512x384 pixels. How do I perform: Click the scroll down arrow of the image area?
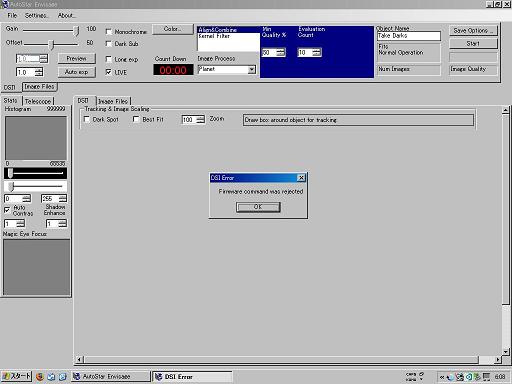(x=506, y=352)
